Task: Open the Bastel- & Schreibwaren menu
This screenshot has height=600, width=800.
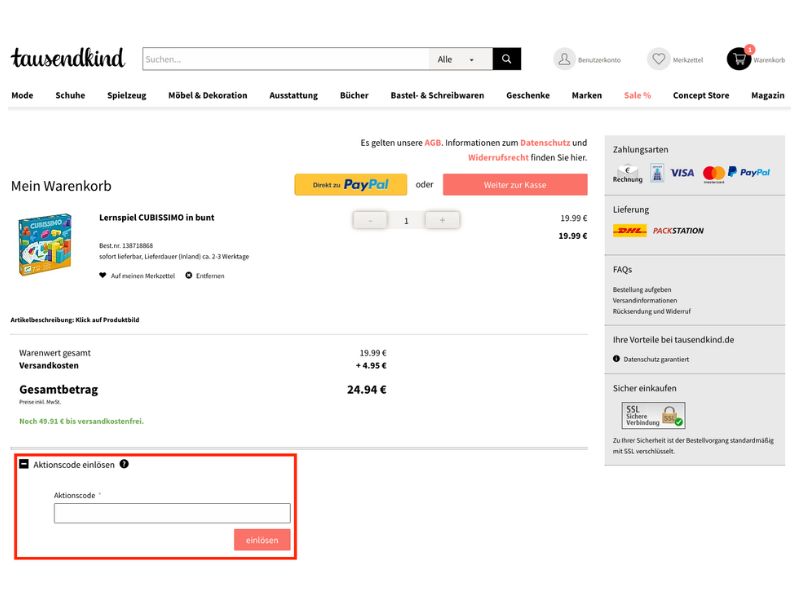Action: pyautogui.click(x=437, y=95)
